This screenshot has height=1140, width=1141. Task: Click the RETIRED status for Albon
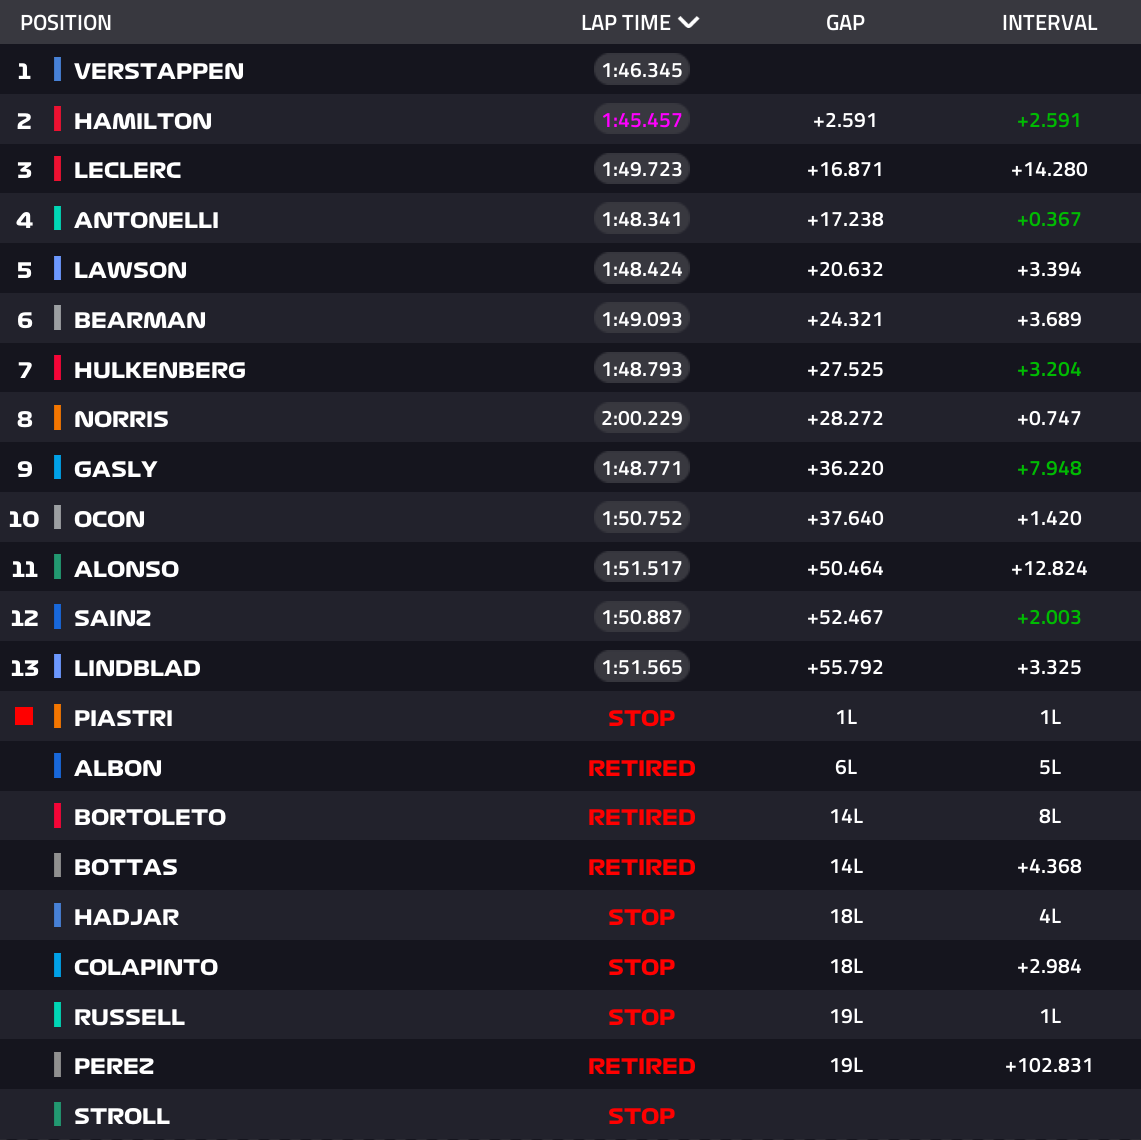tap(642, 768)
